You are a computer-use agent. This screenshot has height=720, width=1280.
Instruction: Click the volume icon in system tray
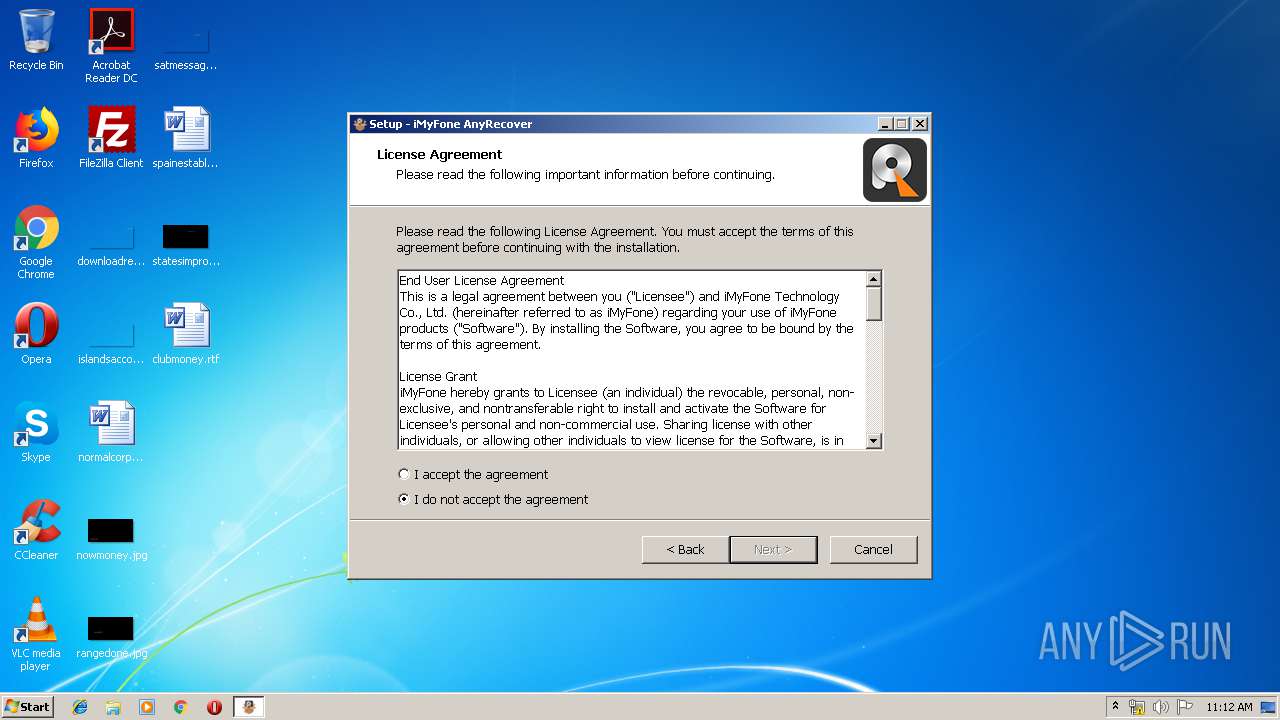[1161, 707]
